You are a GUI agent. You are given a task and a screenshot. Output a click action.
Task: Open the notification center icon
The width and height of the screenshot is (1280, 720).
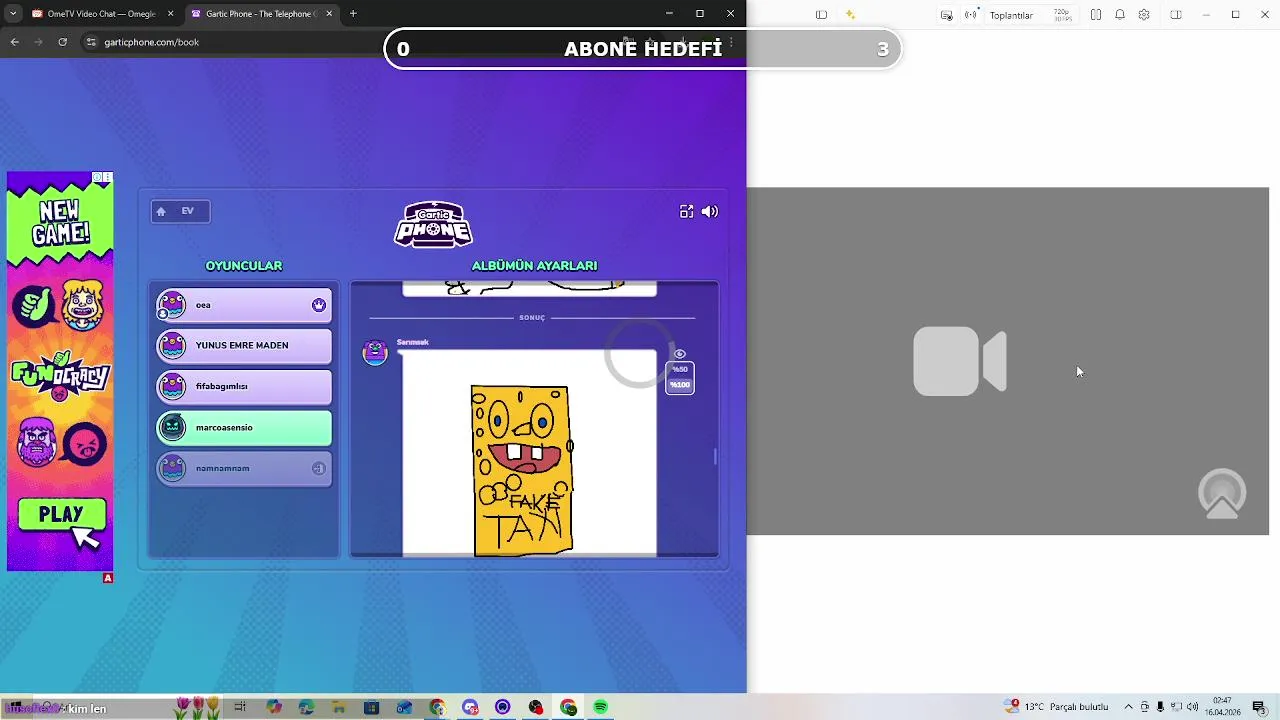(x=1259, y=707)
